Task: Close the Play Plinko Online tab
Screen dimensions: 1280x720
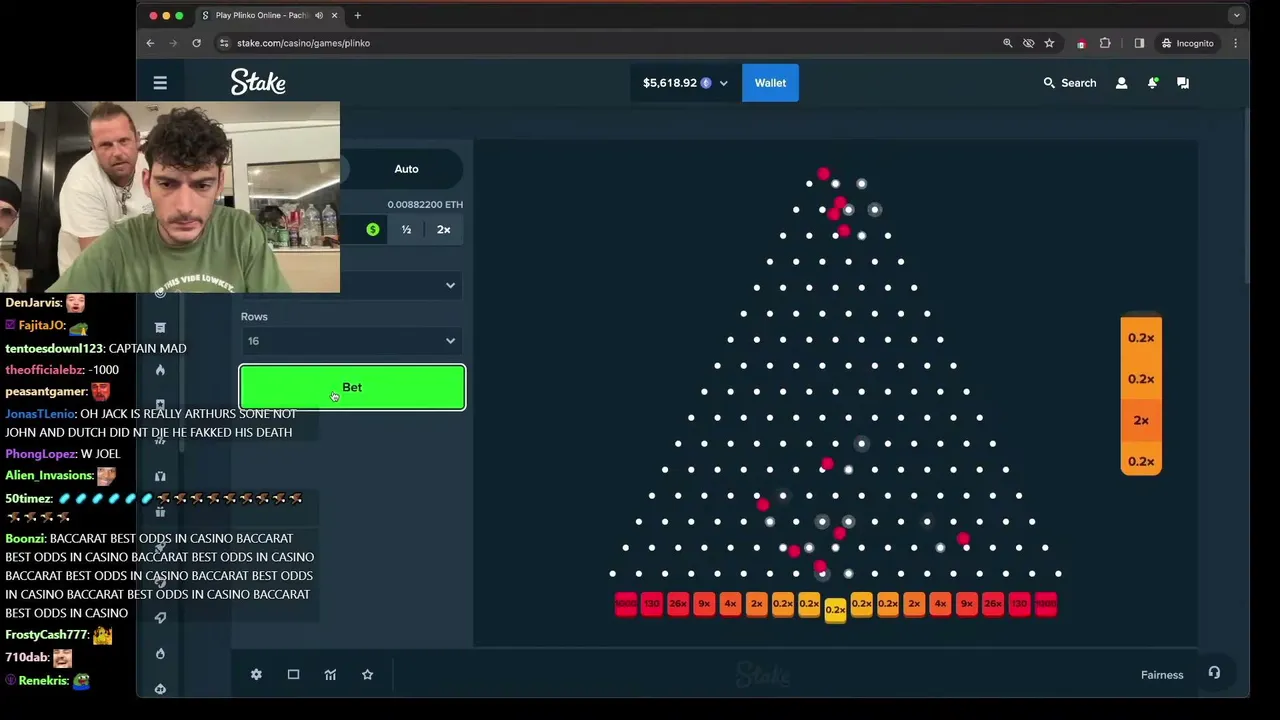Action: click(x=334, y=15)
